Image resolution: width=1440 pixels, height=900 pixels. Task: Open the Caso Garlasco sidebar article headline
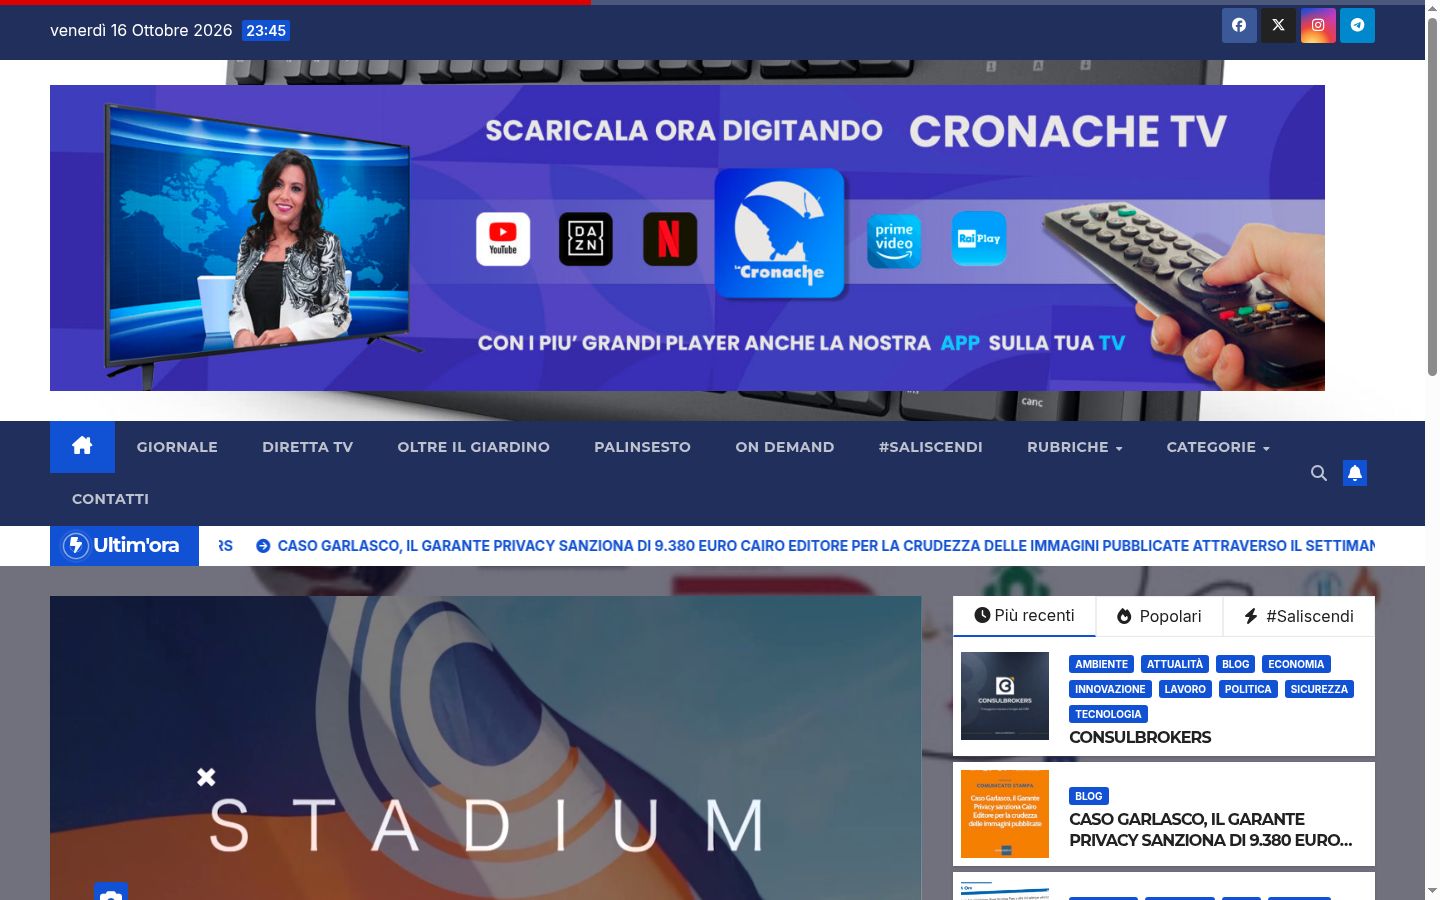(x=1211, y=830)
